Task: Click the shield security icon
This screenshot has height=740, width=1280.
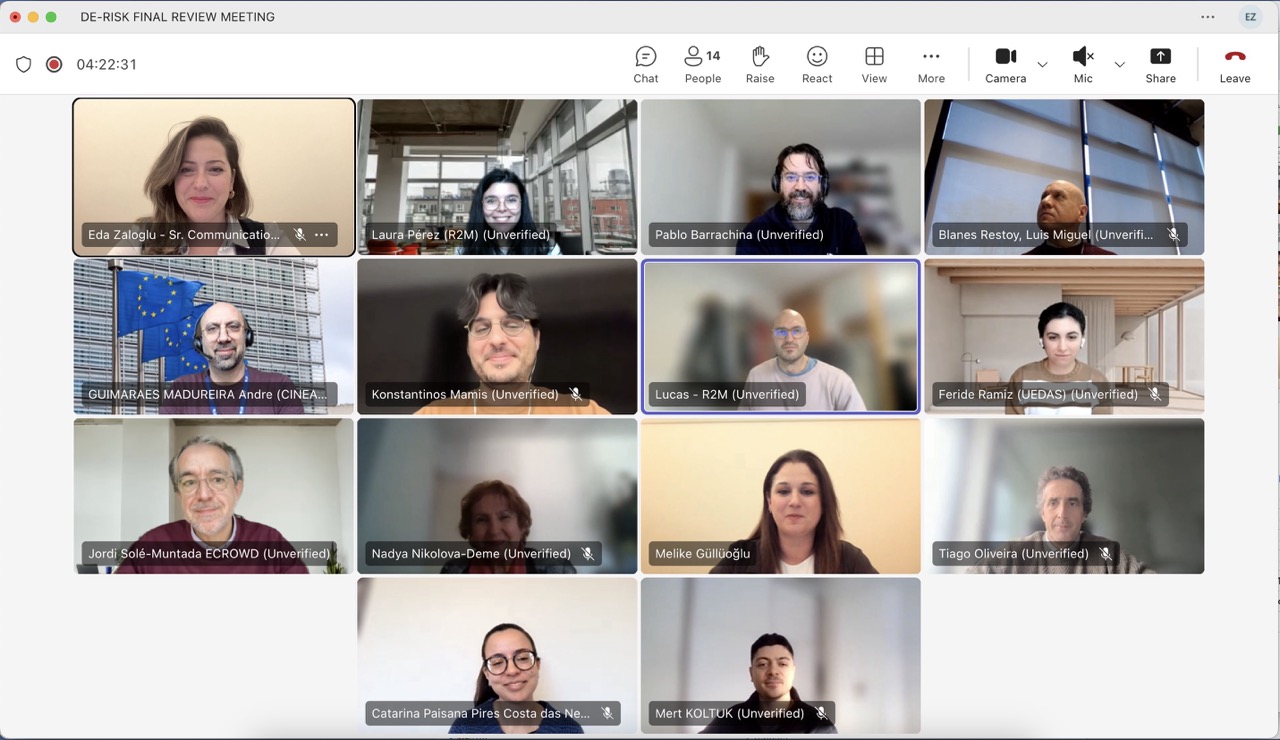Action: point(24,65)
